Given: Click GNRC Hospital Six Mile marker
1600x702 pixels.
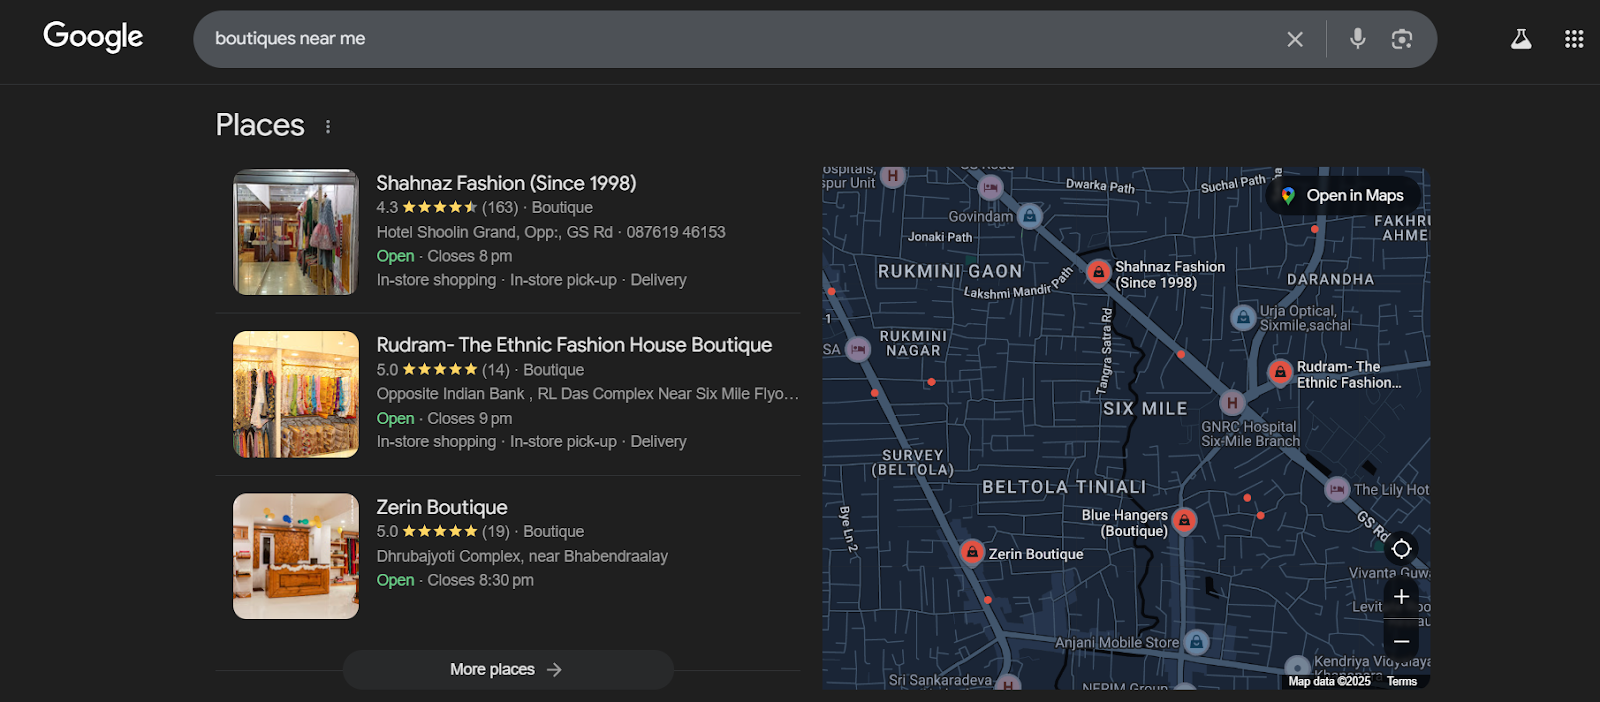Looking at the screenshot, I should (1232, 403).
